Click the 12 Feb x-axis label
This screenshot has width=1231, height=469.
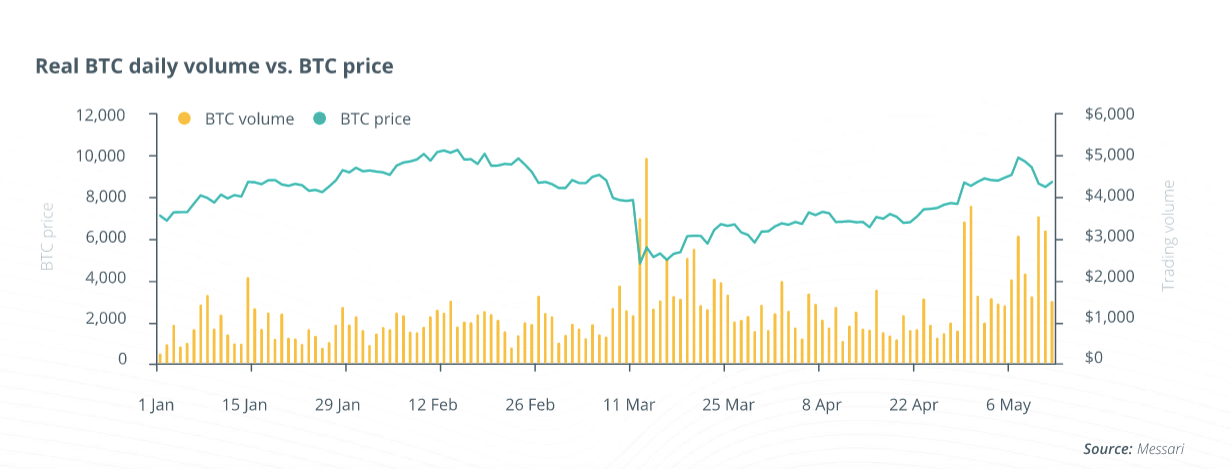432,405
